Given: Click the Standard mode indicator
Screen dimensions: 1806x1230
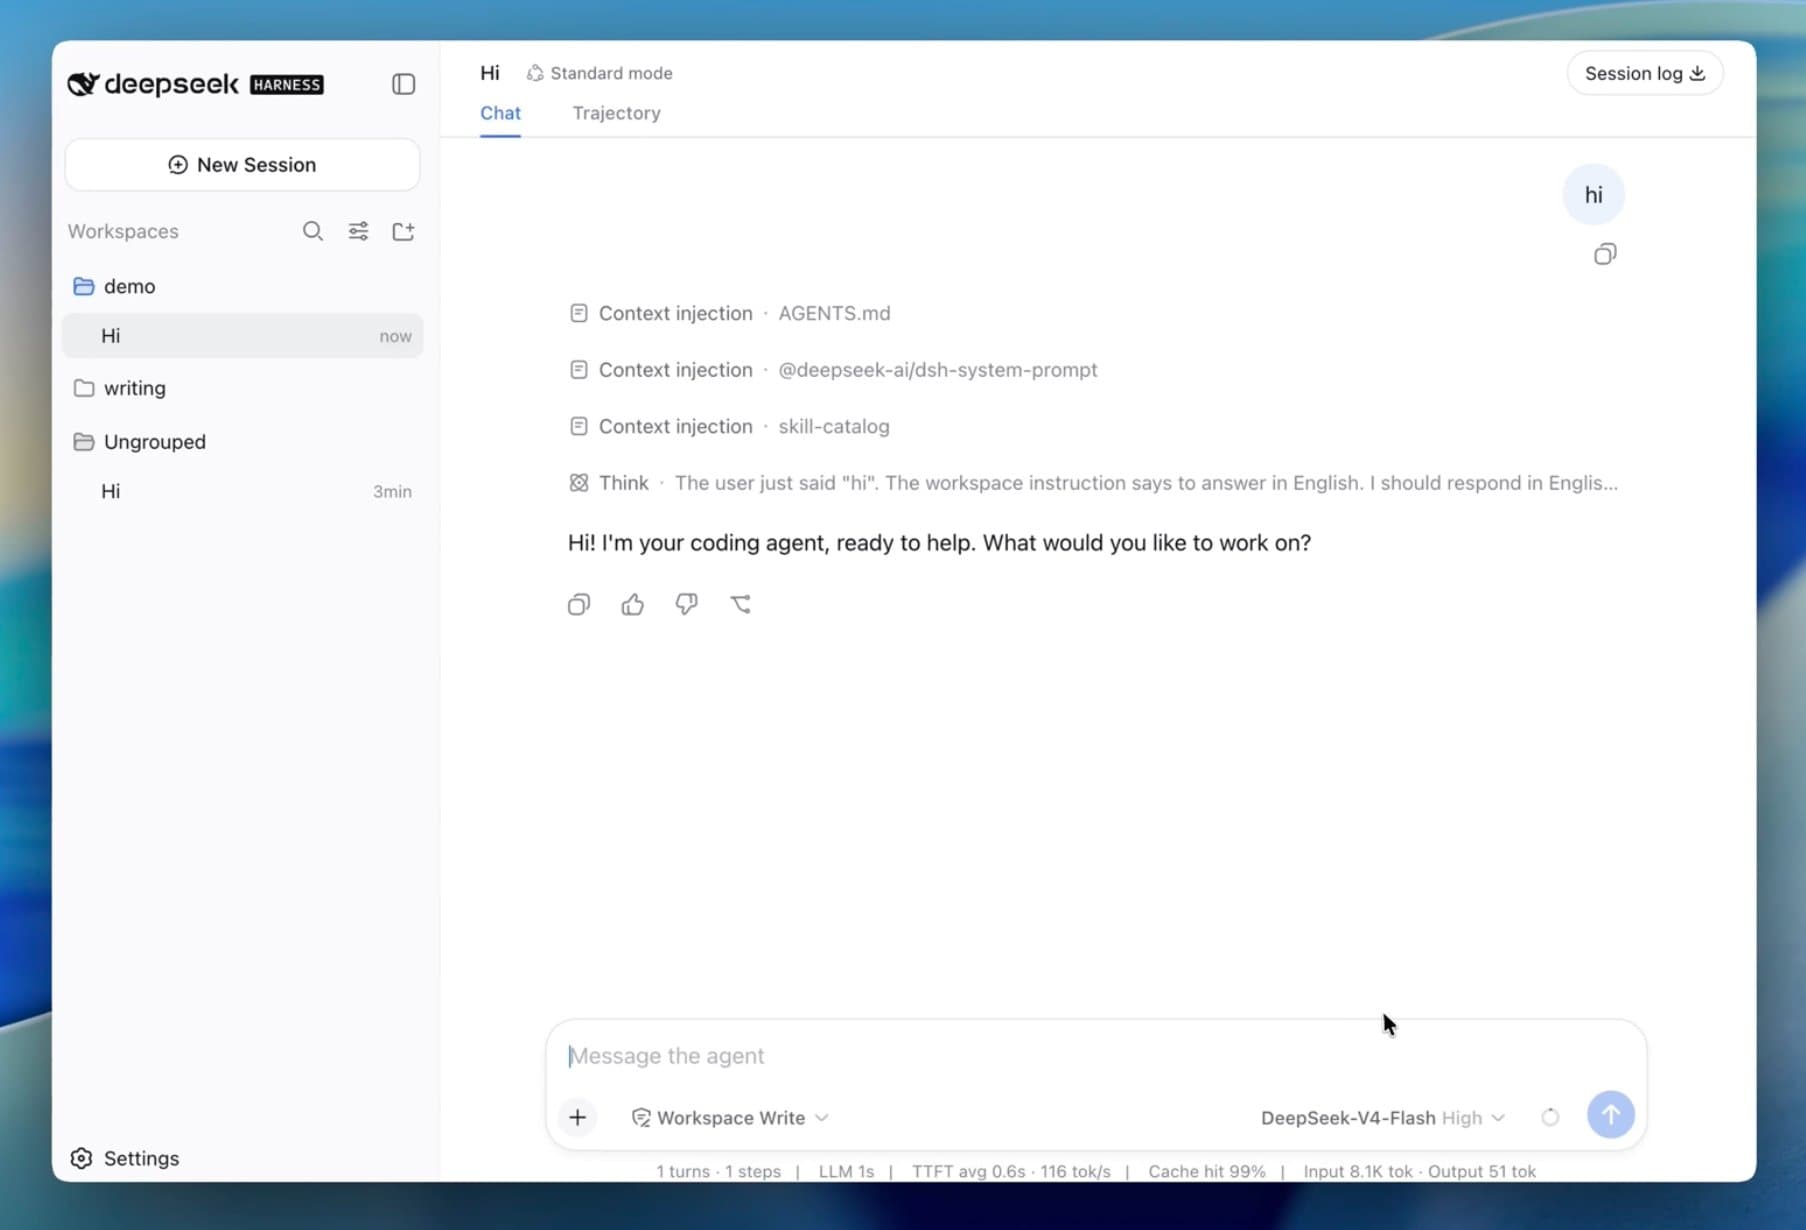Looking at the screenshot, I should pos(600,73).
